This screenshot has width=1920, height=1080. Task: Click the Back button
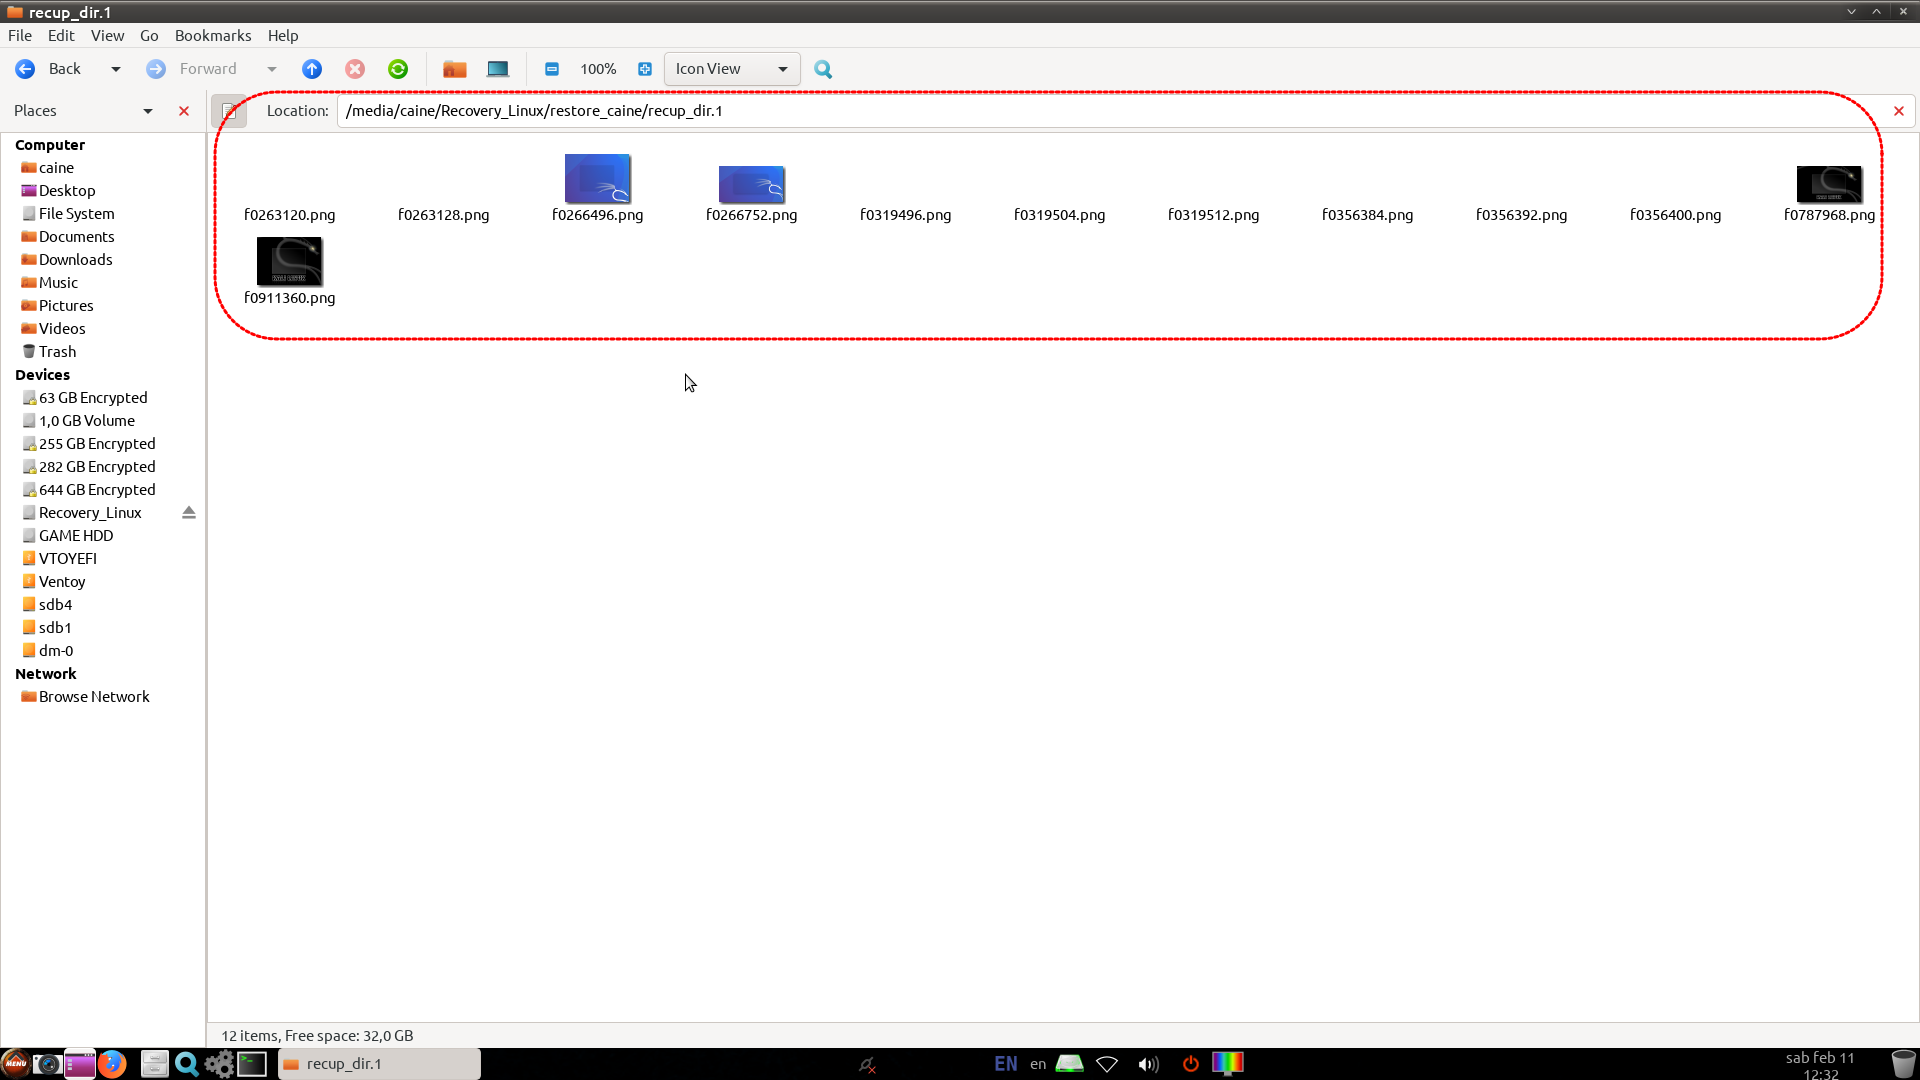pyautogui.click(x=49, y=69)
